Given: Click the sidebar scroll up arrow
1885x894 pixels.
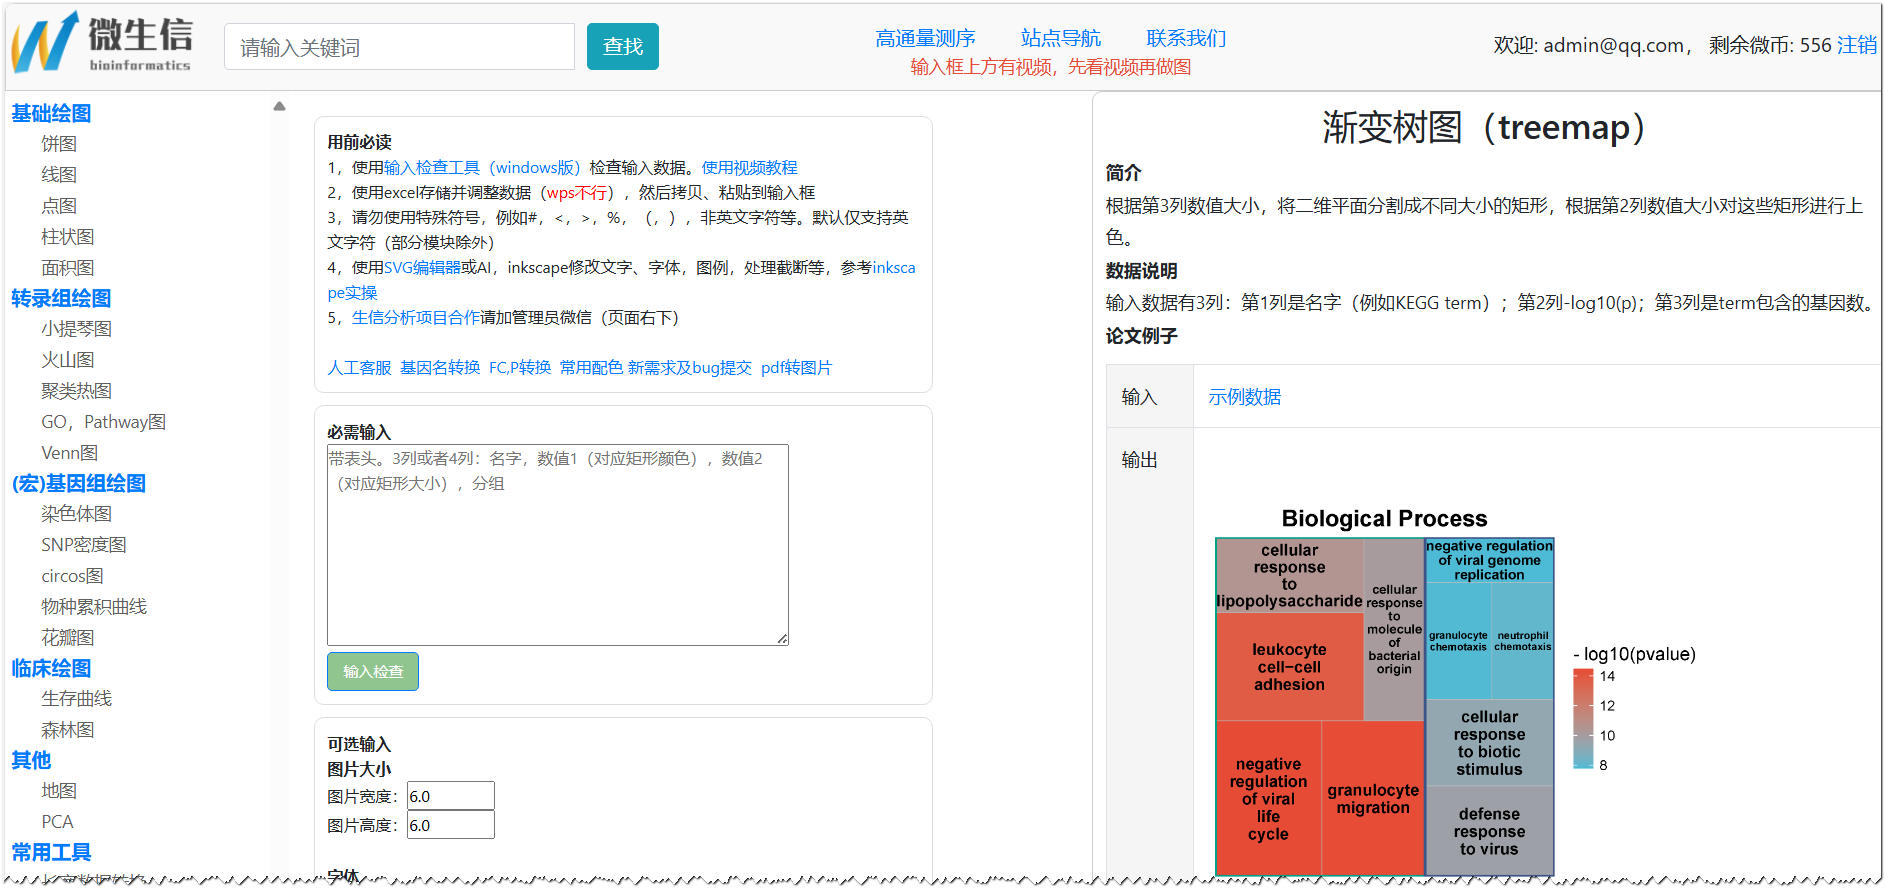Looking at the screenshot, I should click(280, 106).
